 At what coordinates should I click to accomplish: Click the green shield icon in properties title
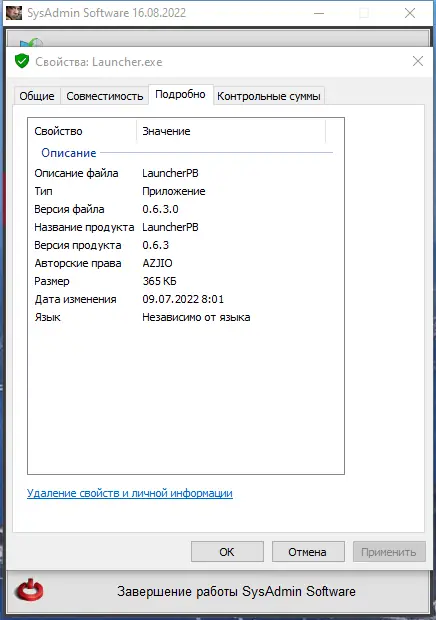(22, 61)
